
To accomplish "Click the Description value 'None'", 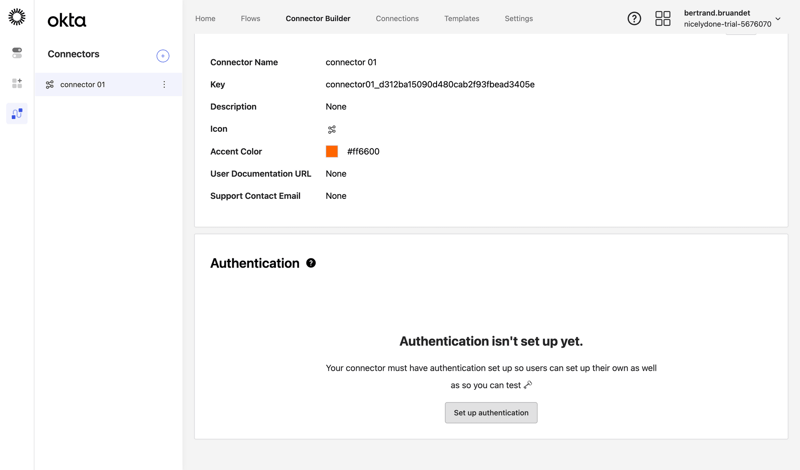I will pyautogui.click(x=336, y=107).
